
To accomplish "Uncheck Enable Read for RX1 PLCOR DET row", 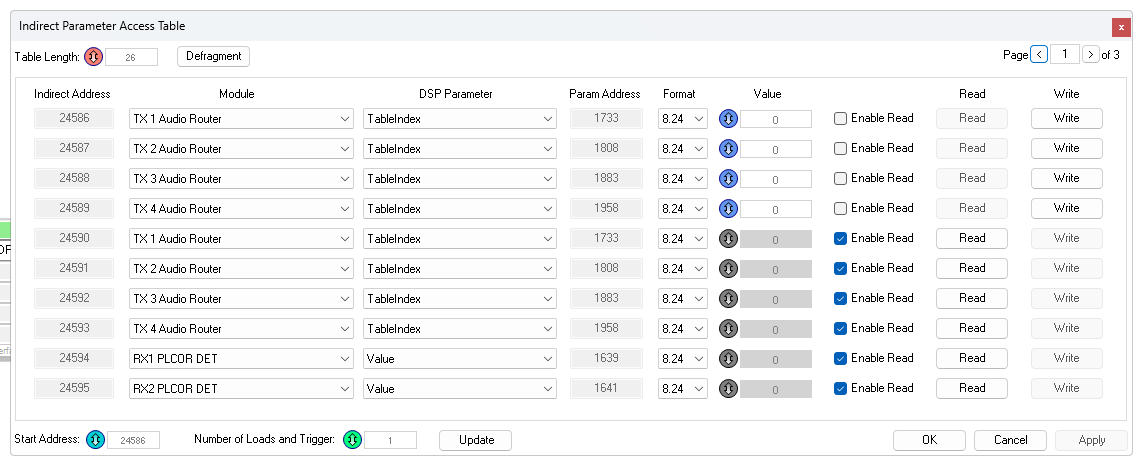I will click(840, 358).
